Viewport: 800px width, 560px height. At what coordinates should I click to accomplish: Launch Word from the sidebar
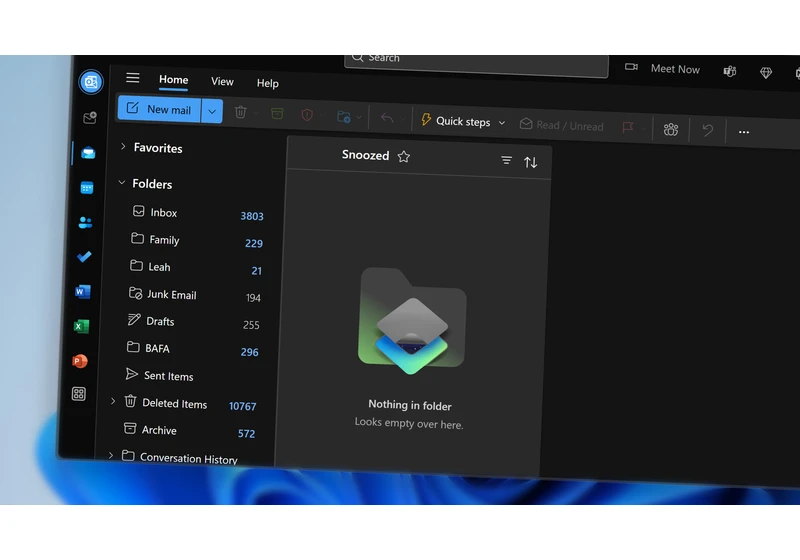(83, 291)
